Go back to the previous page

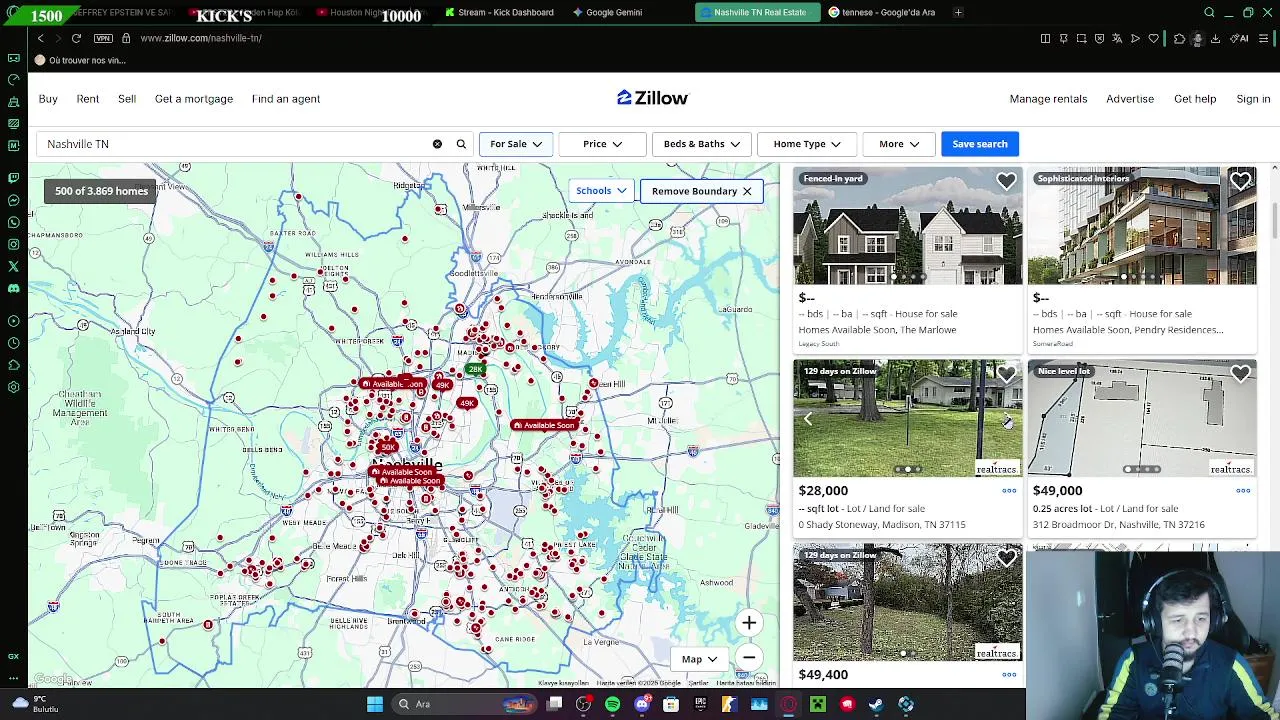point(40,38)
